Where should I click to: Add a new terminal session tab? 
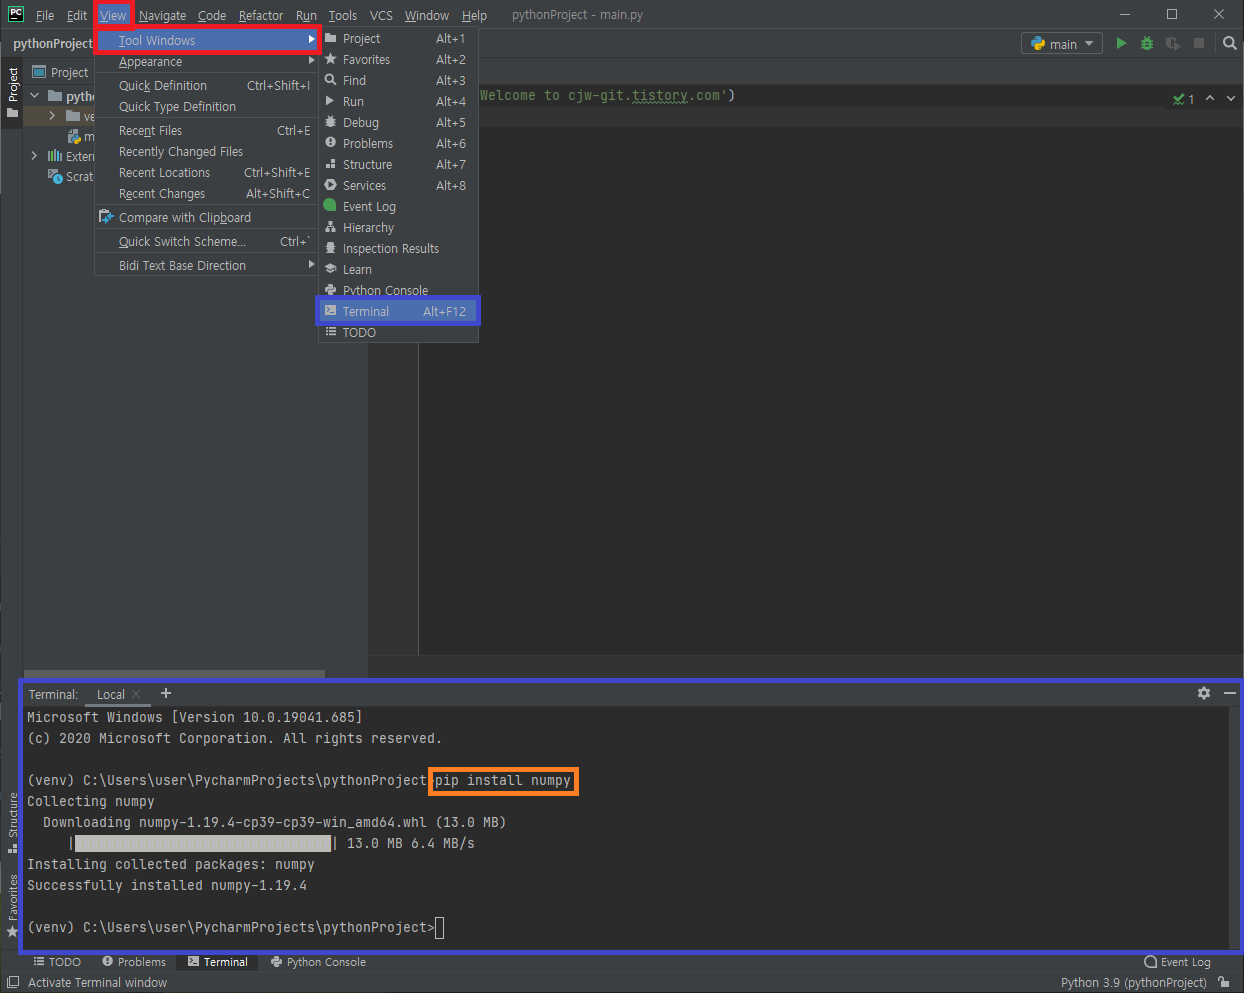pos(166,693)
